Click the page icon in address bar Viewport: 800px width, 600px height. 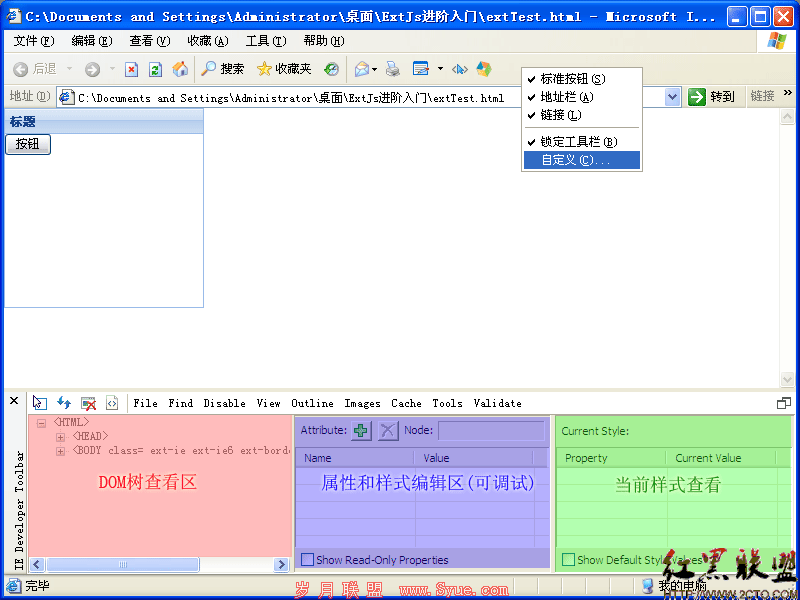[66, 97]
